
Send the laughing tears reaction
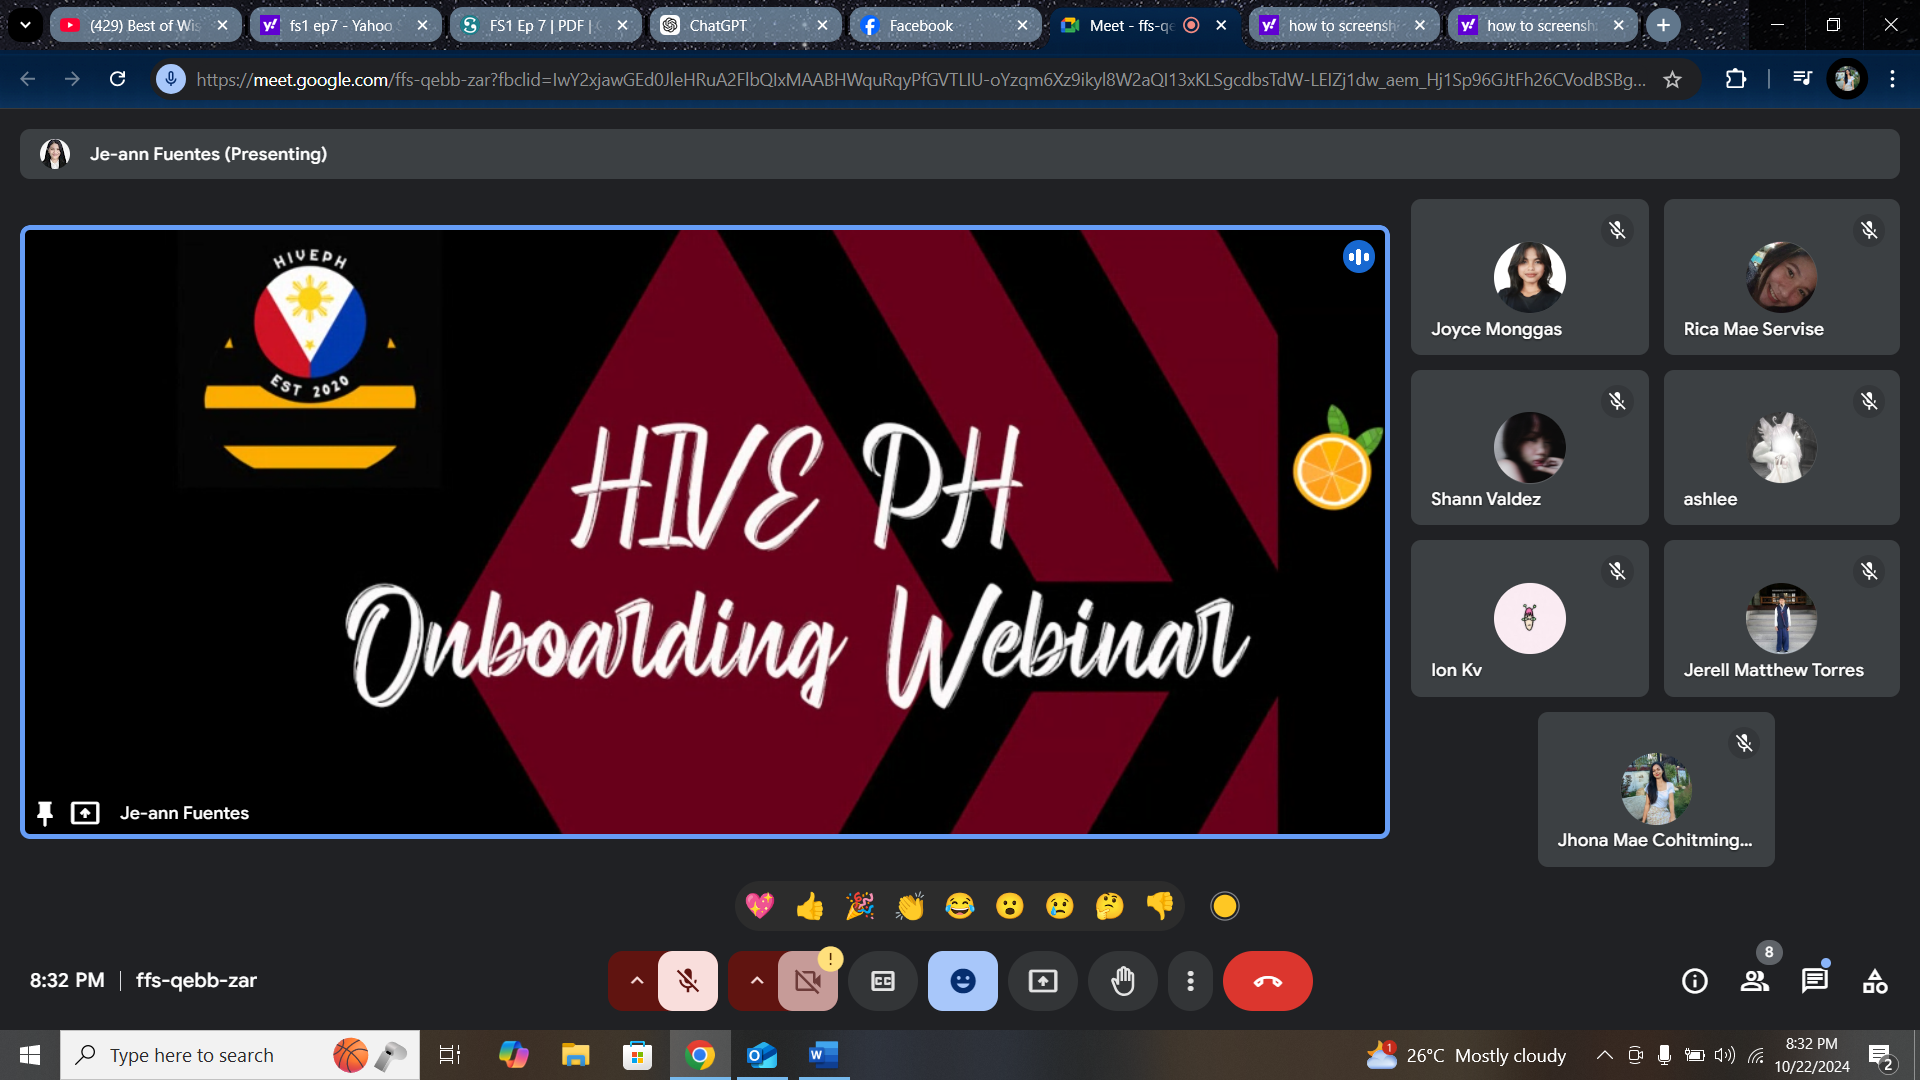[x=960, y=906]
